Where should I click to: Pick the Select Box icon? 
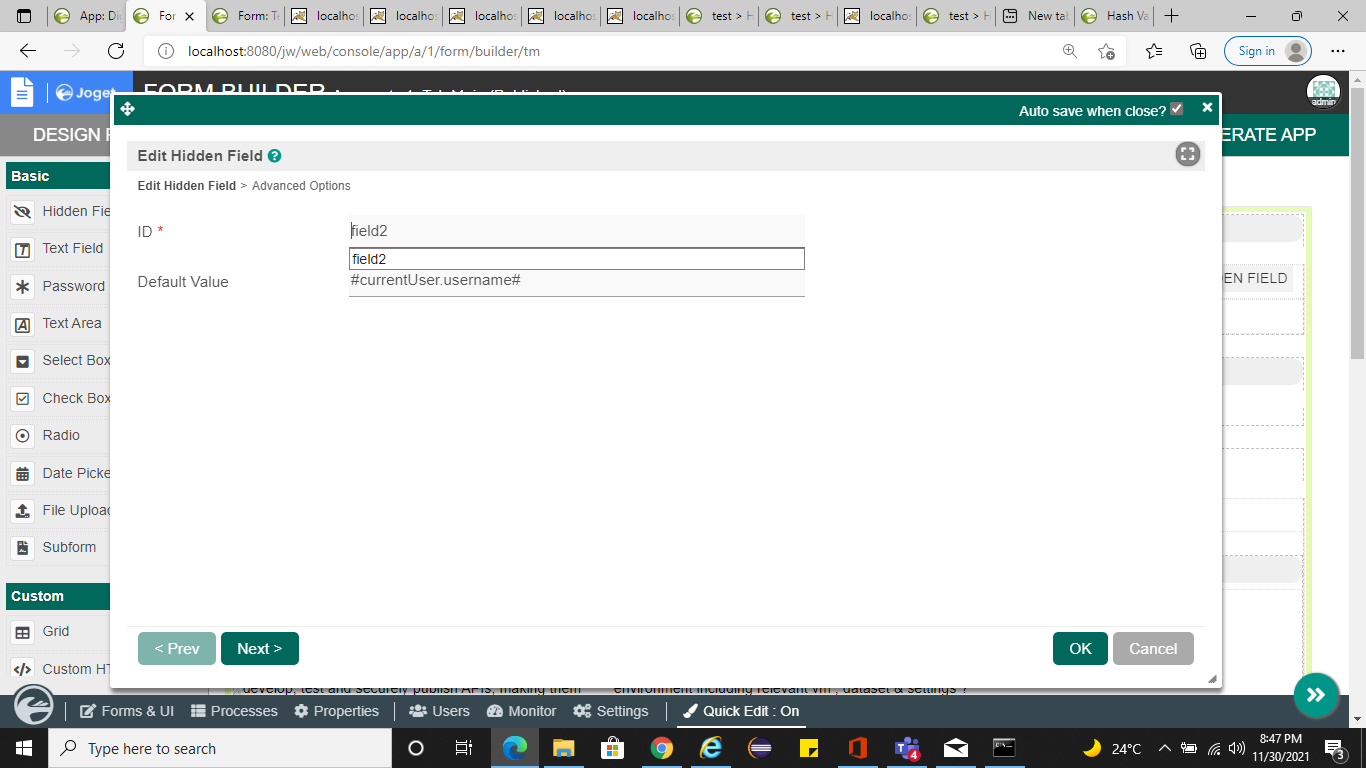[22, 361]
